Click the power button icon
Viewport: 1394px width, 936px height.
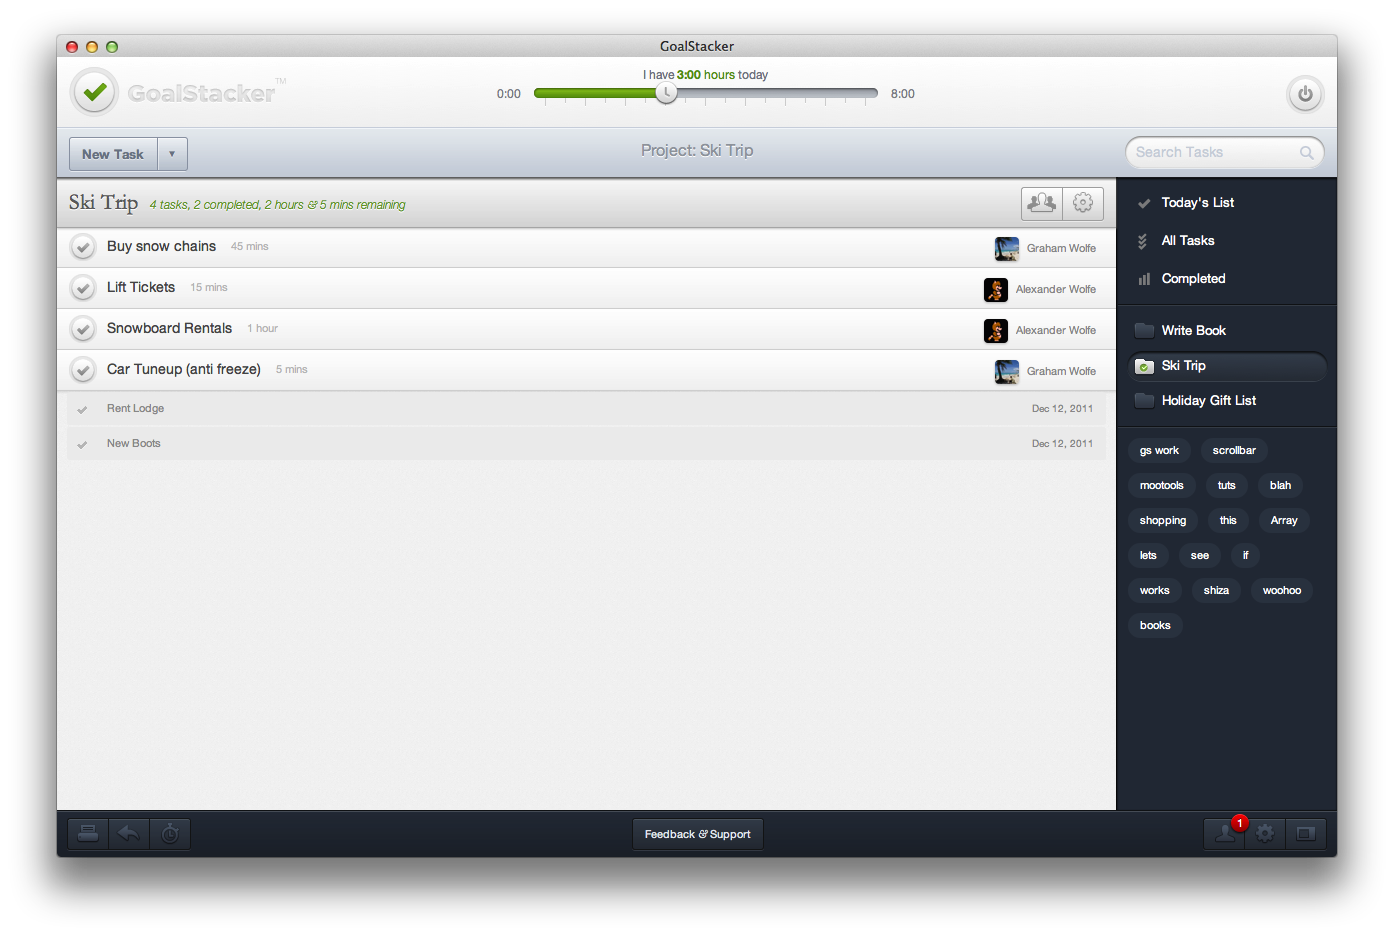pyautogui.click(x=1305, y=94)
